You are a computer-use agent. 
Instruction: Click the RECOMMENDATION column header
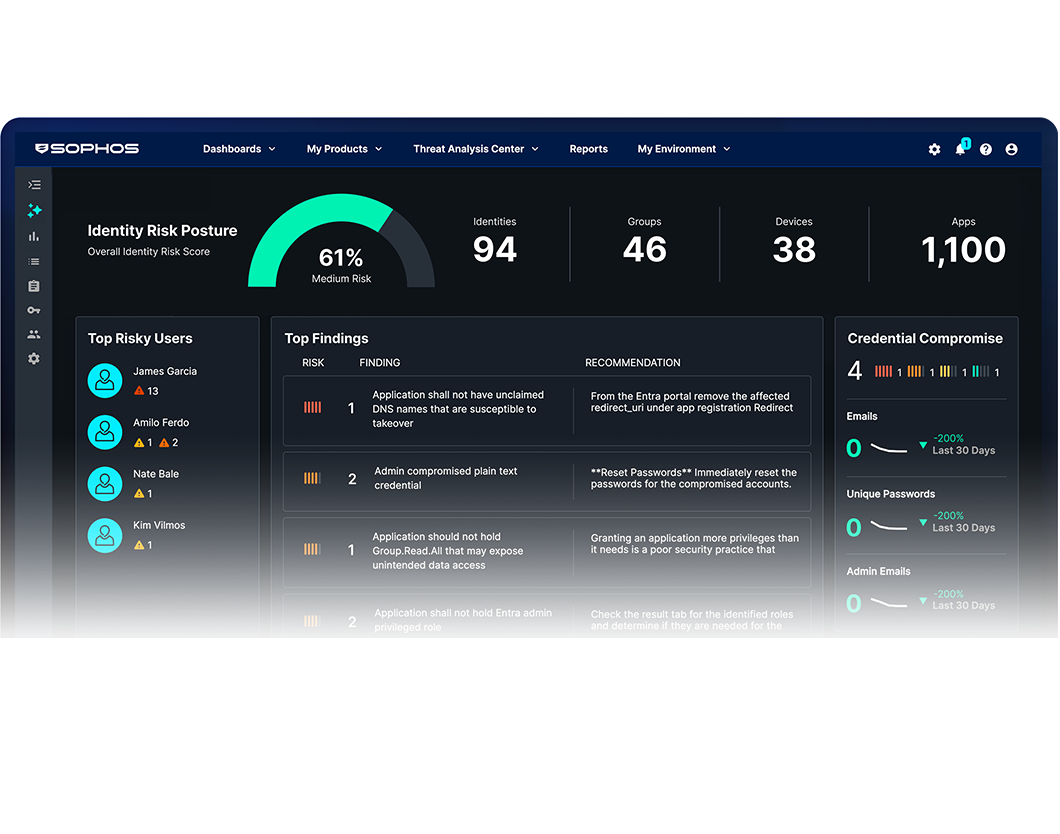click(x=633, y=363)
